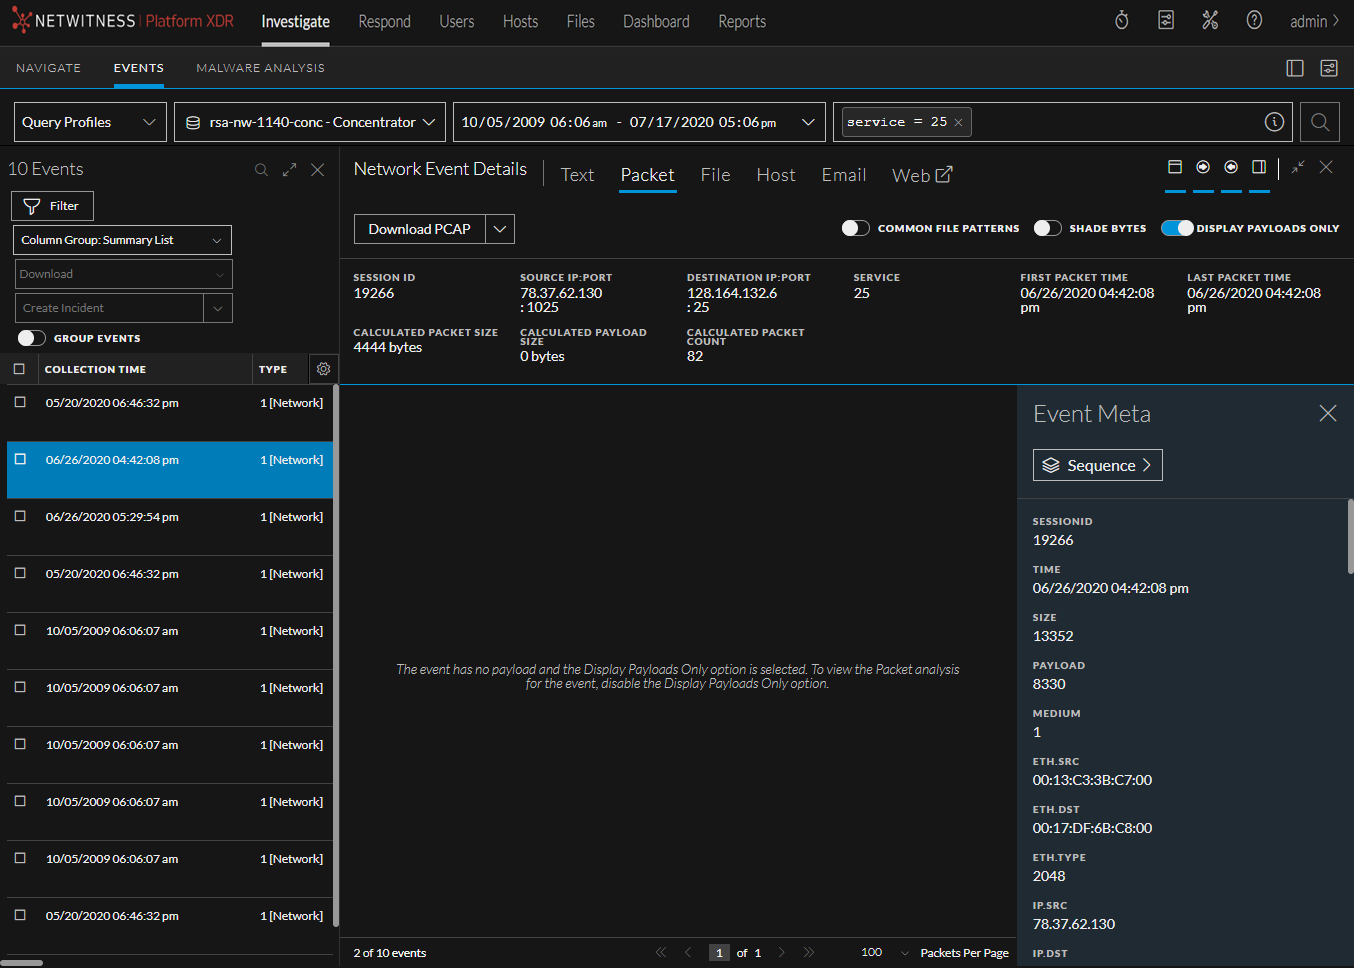Image resolution: width=1354 pixels, height=968 pixels.
Task: Open the admin tools wrench icon
Action: coord(1210,19)
